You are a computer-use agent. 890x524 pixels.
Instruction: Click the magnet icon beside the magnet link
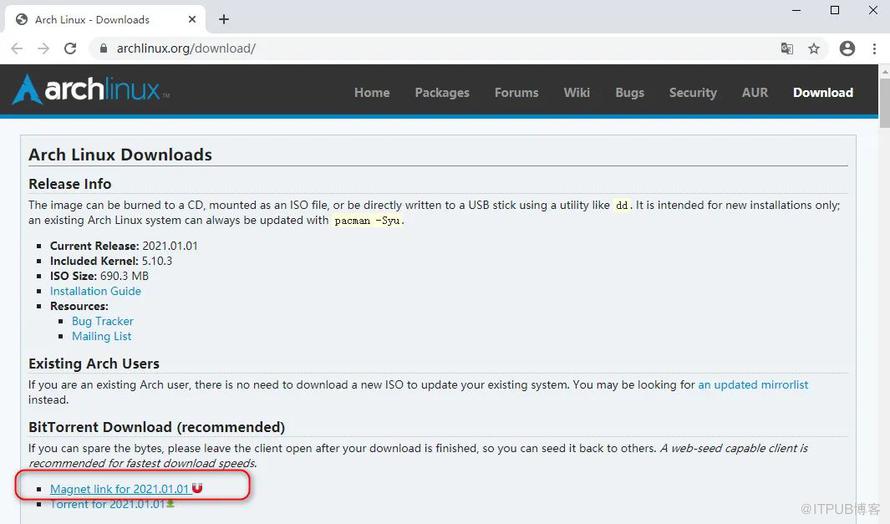tap(197, 488)
